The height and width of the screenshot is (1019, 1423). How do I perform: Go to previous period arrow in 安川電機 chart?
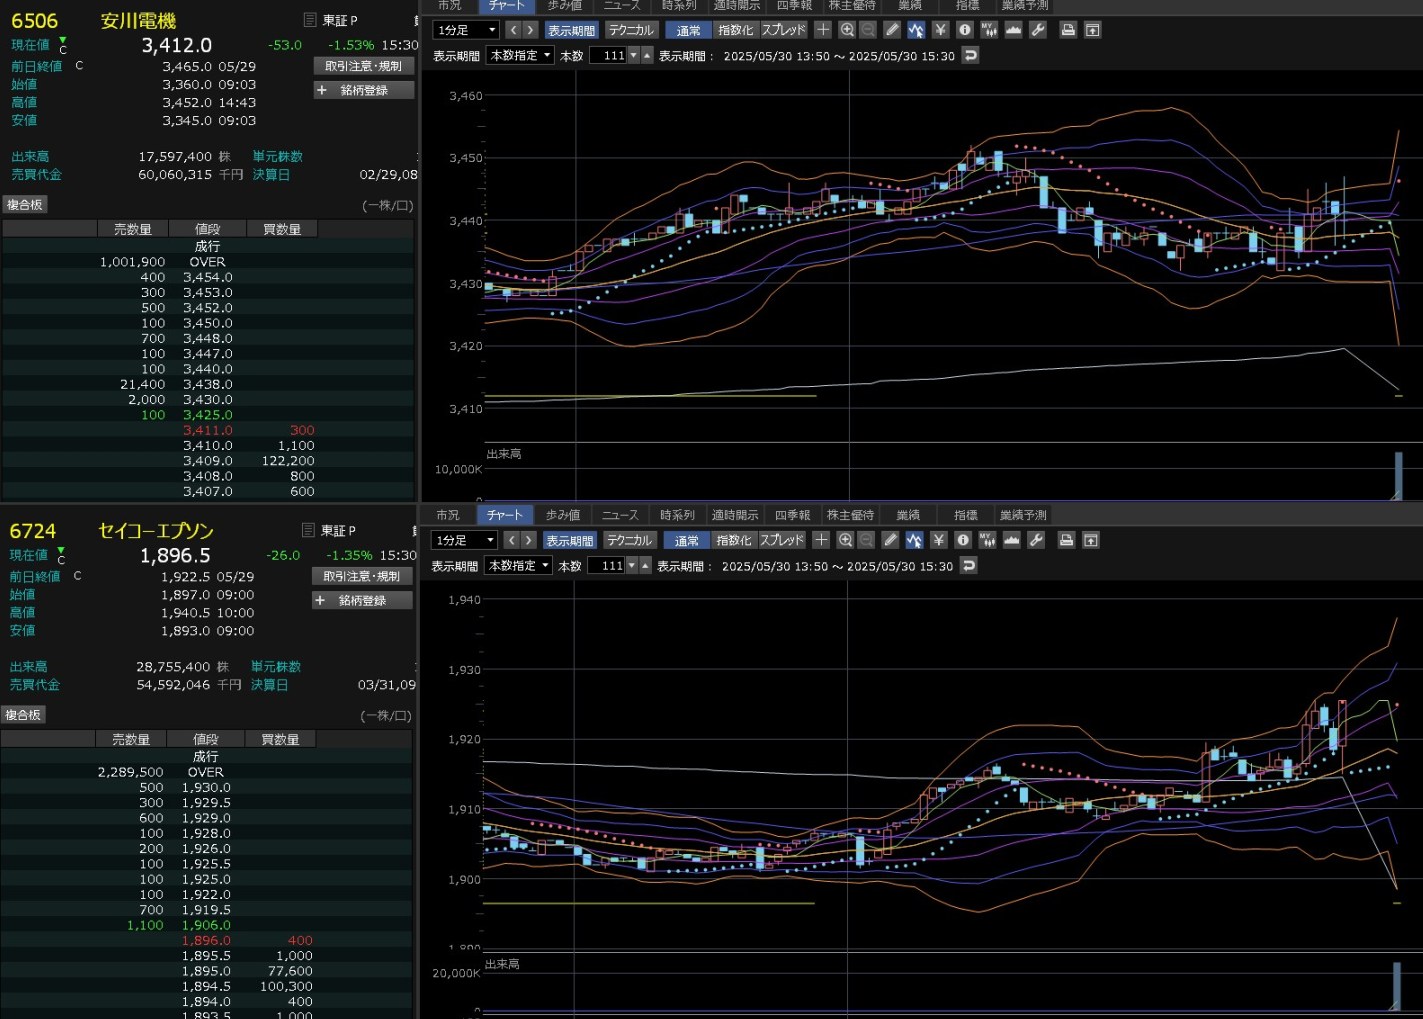514,30
